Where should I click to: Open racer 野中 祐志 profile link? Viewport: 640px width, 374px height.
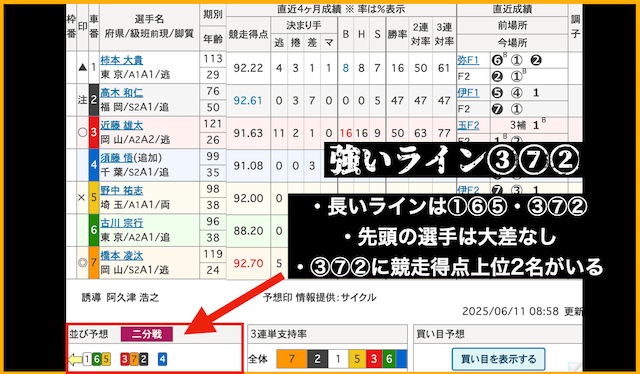tap(122, 191)
